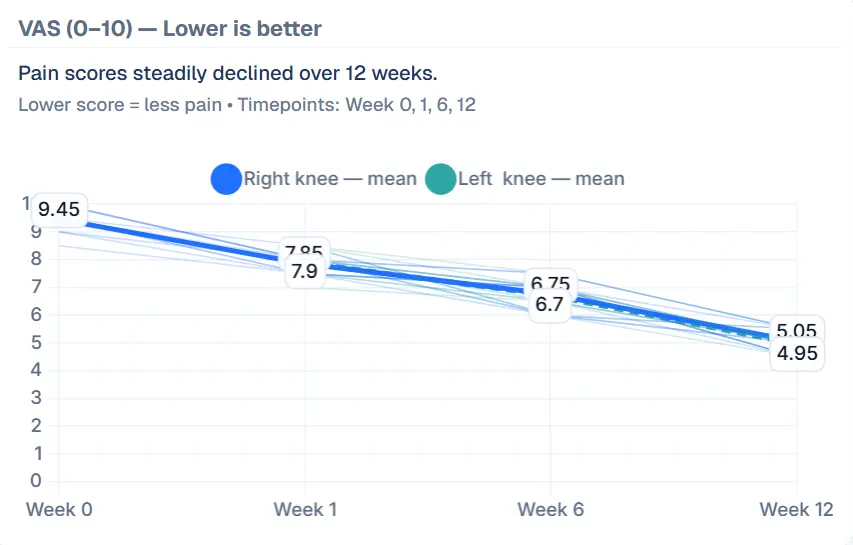Screen dimensions: 853x545
Task: Click the Week 0 axis label
Action: 59,510
